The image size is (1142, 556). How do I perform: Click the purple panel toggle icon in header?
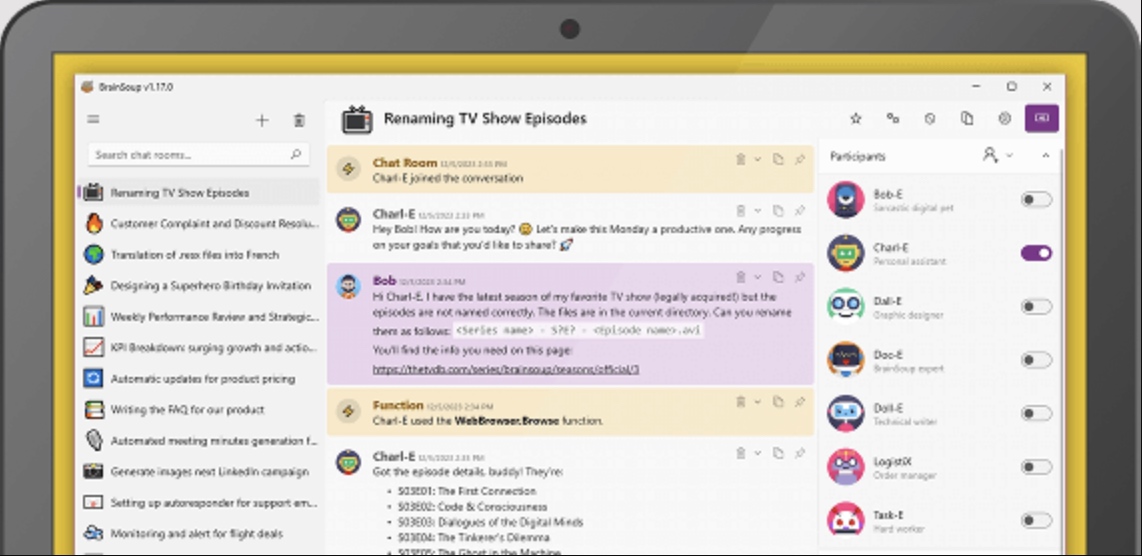pos(1041,118)
